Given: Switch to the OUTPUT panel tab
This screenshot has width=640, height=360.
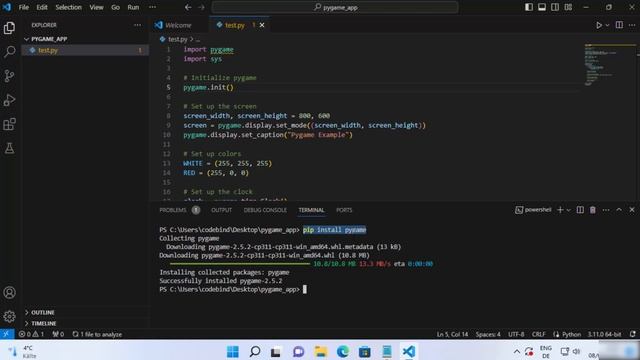Looking at the screenshot, I should [221, 210].
